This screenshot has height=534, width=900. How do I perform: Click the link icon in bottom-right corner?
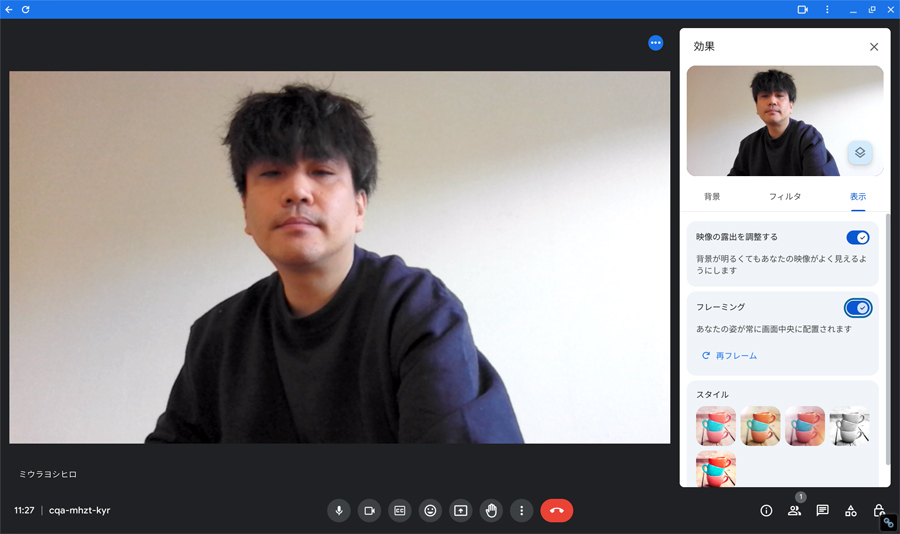tap(889, 523)
